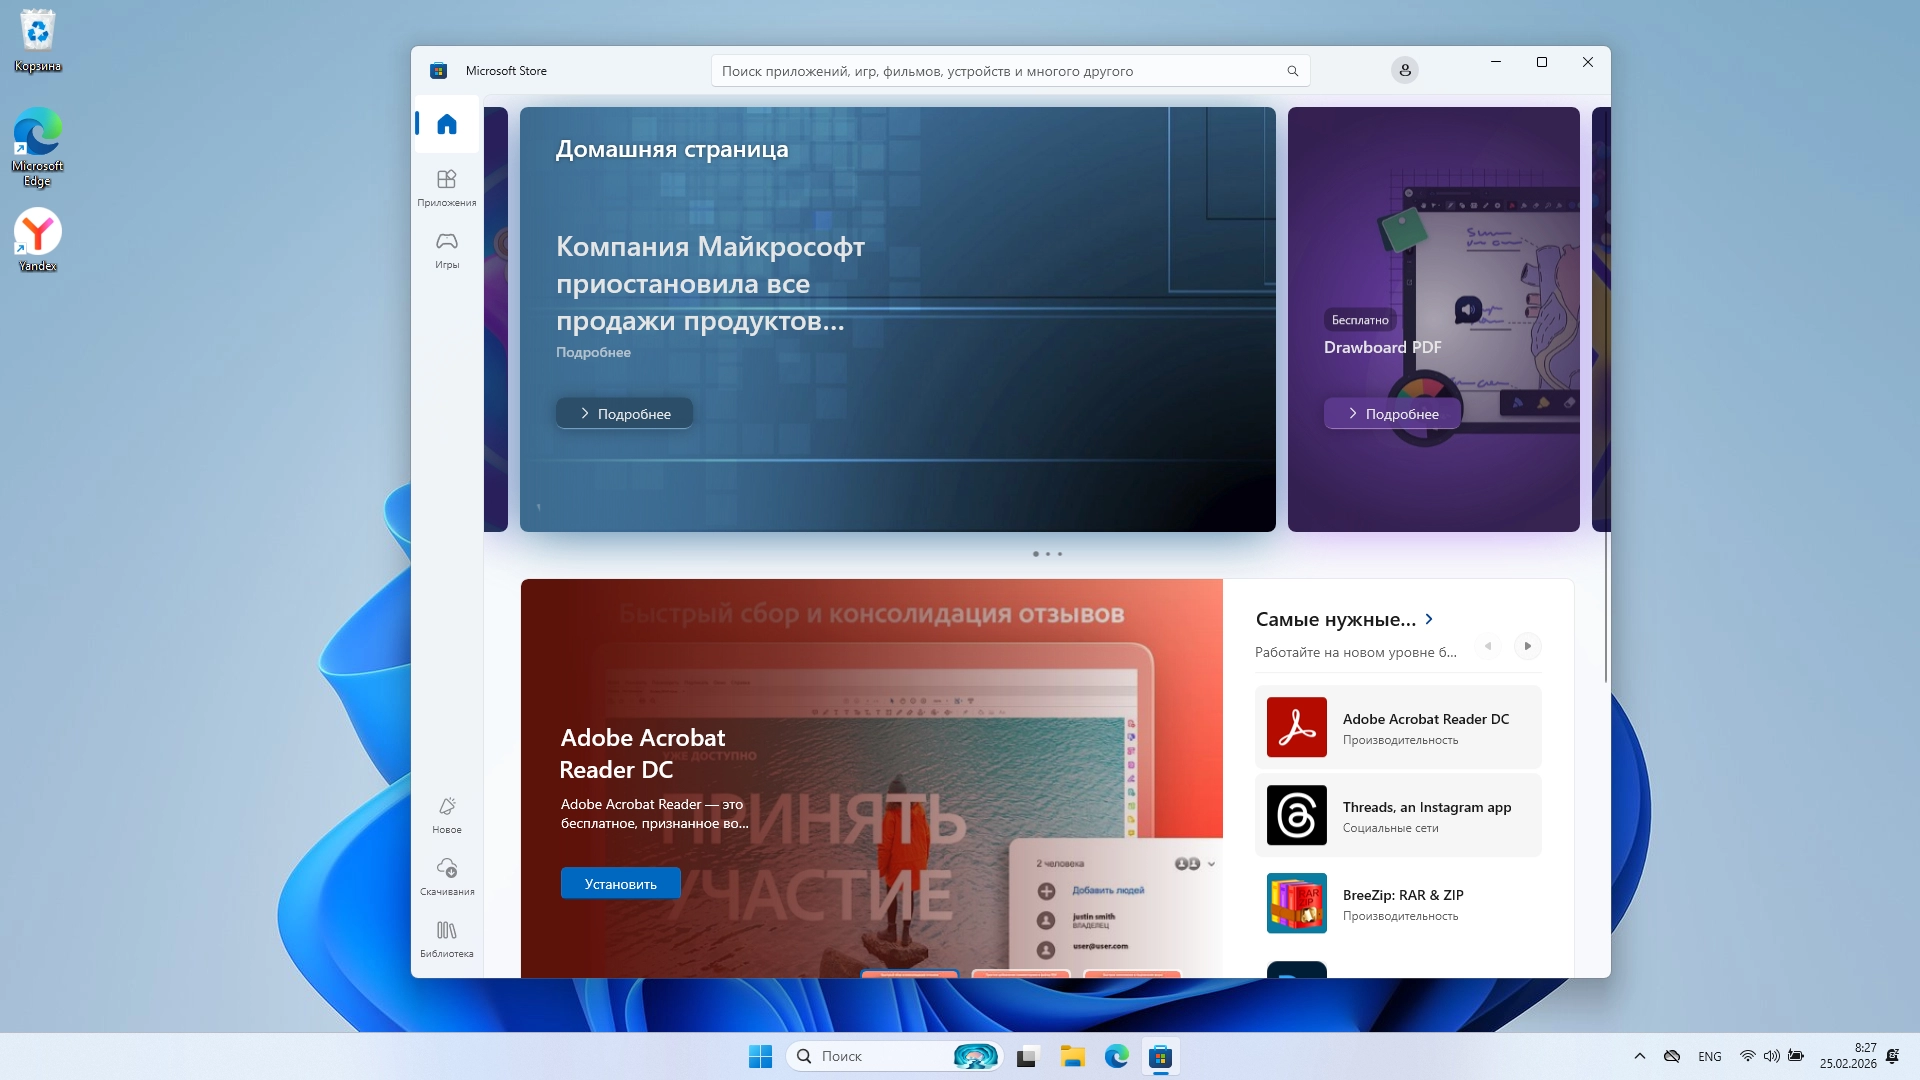Go to Games section in sidebar
Image resolution: width=1920 pixels, height=1080 pixels.
click(446, 249)
